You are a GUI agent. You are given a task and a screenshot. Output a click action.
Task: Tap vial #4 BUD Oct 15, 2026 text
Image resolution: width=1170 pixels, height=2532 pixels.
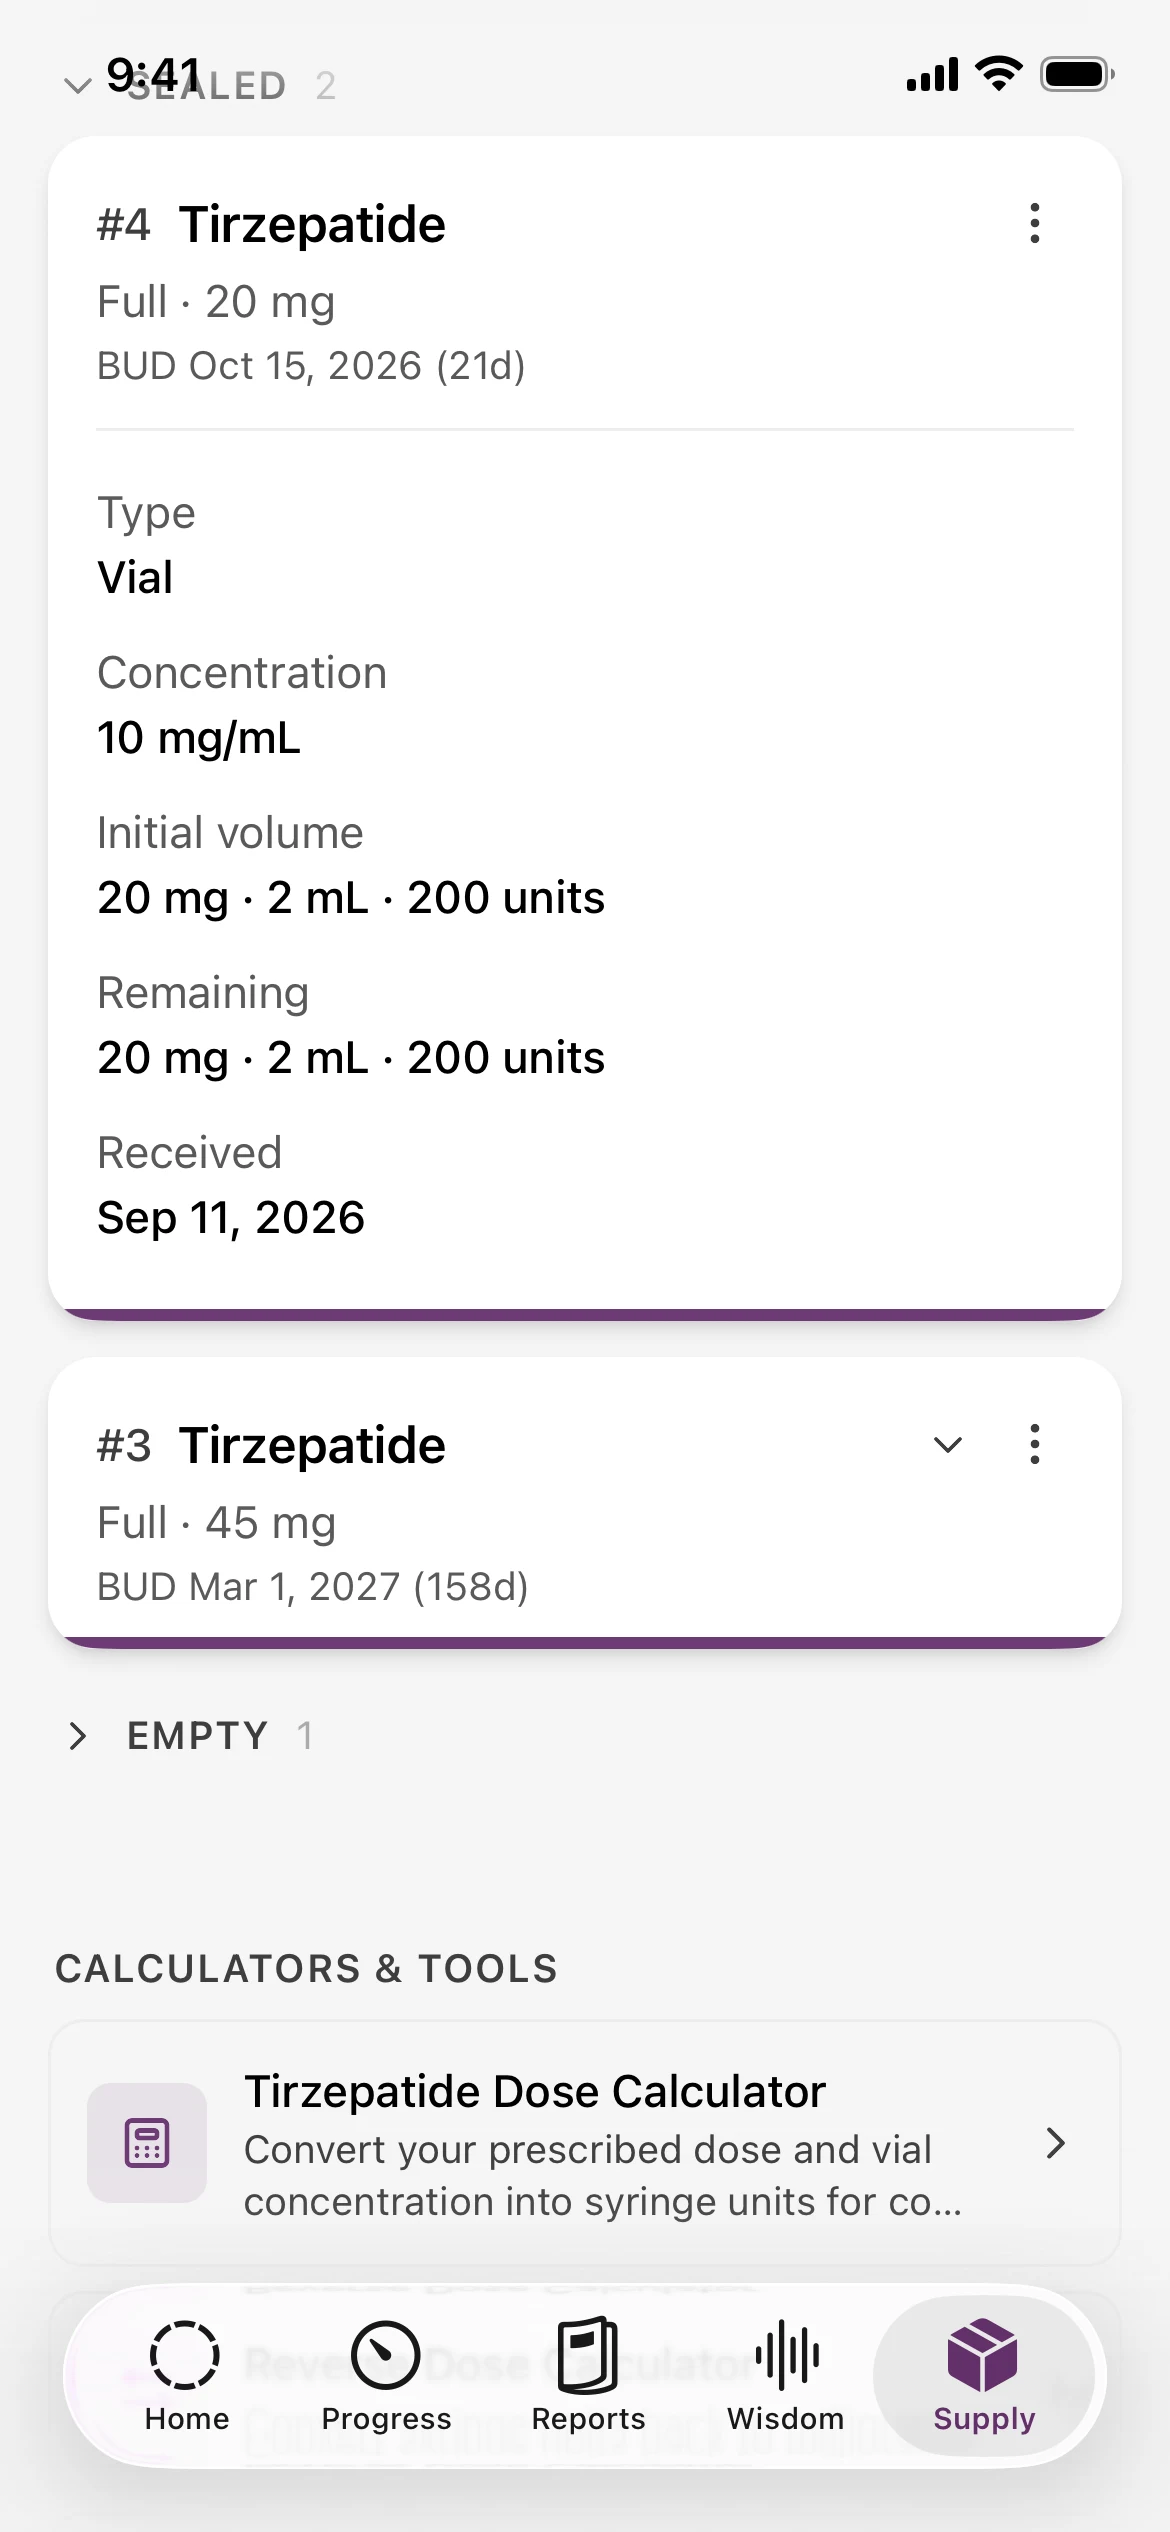click(311, 366)
